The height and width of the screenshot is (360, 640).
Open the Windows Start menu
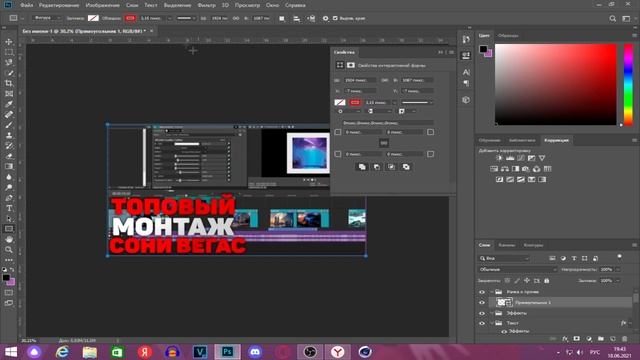click(10, 352)
